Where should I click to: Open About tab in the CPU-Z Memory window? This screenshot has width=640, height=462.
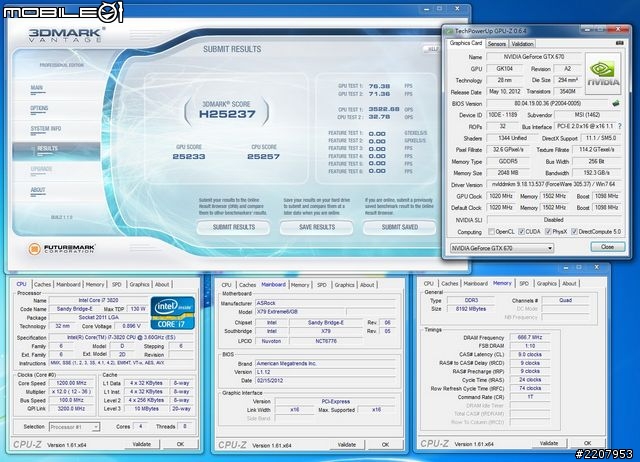coord(569,283)
